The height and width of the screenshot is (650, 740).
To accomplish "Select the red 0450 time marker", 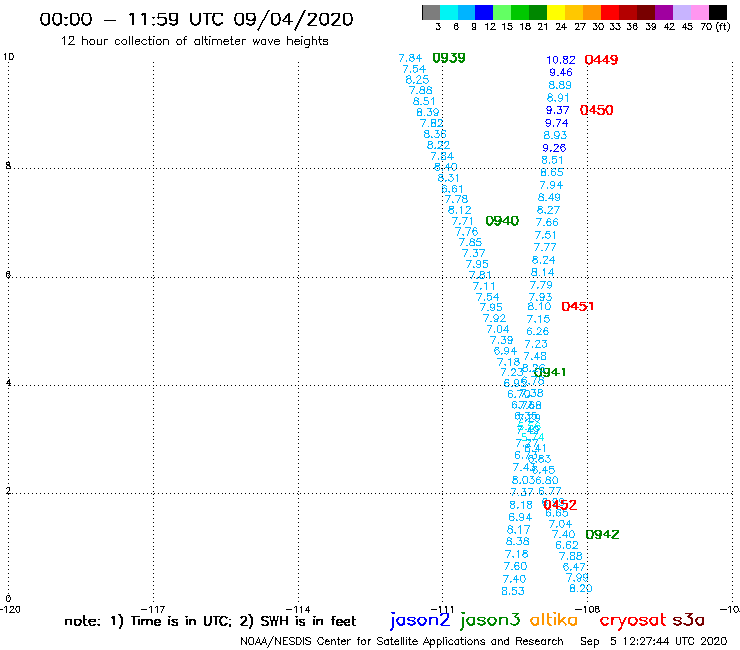I will (x=597, y=110).
